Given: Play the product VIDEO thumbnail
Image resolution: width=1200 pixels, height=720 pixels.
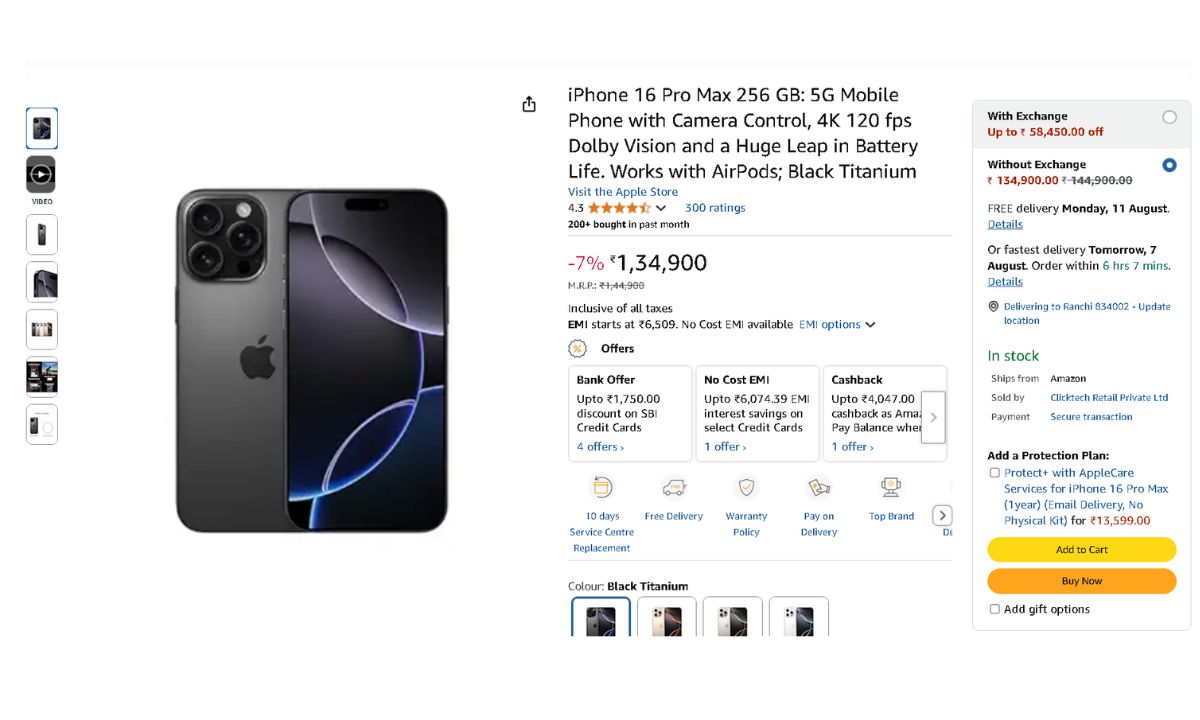Looking at the screenshot, I should (x=41, y=175).
